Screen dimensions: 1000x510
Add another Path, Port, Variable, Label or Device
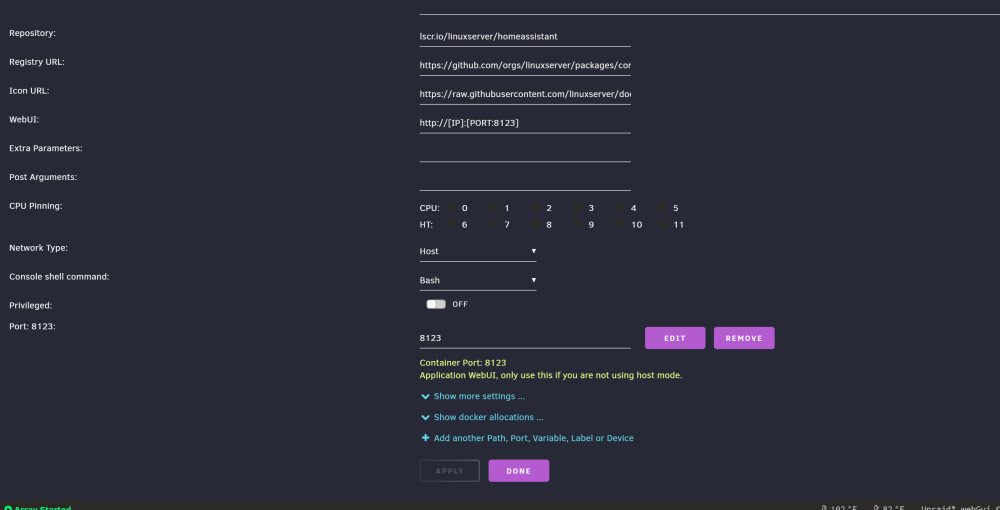pyautogui.click(x=534, y=439)
